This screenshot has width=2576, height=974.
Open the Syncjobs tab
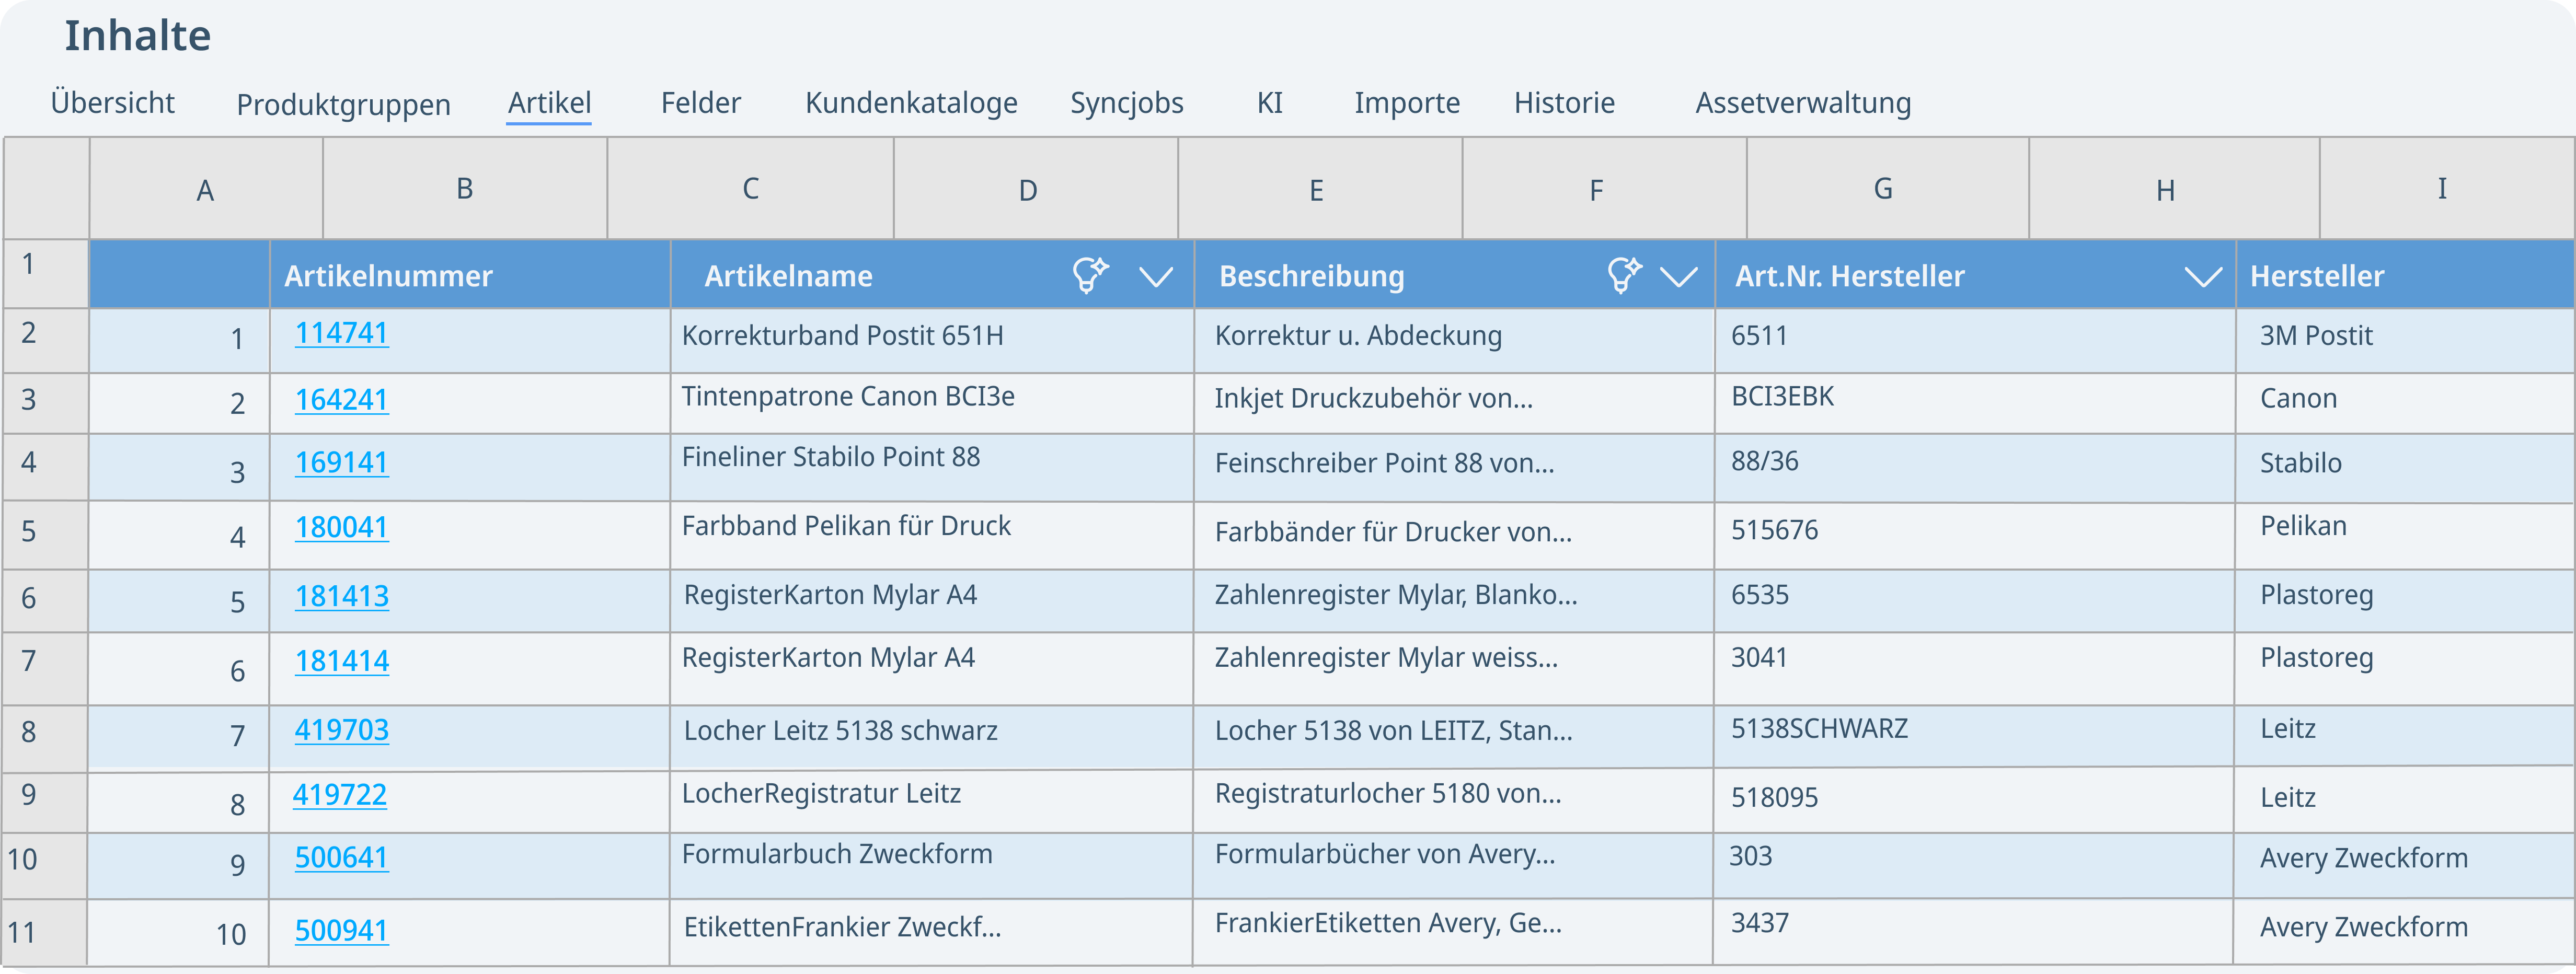click(1126, 103)
